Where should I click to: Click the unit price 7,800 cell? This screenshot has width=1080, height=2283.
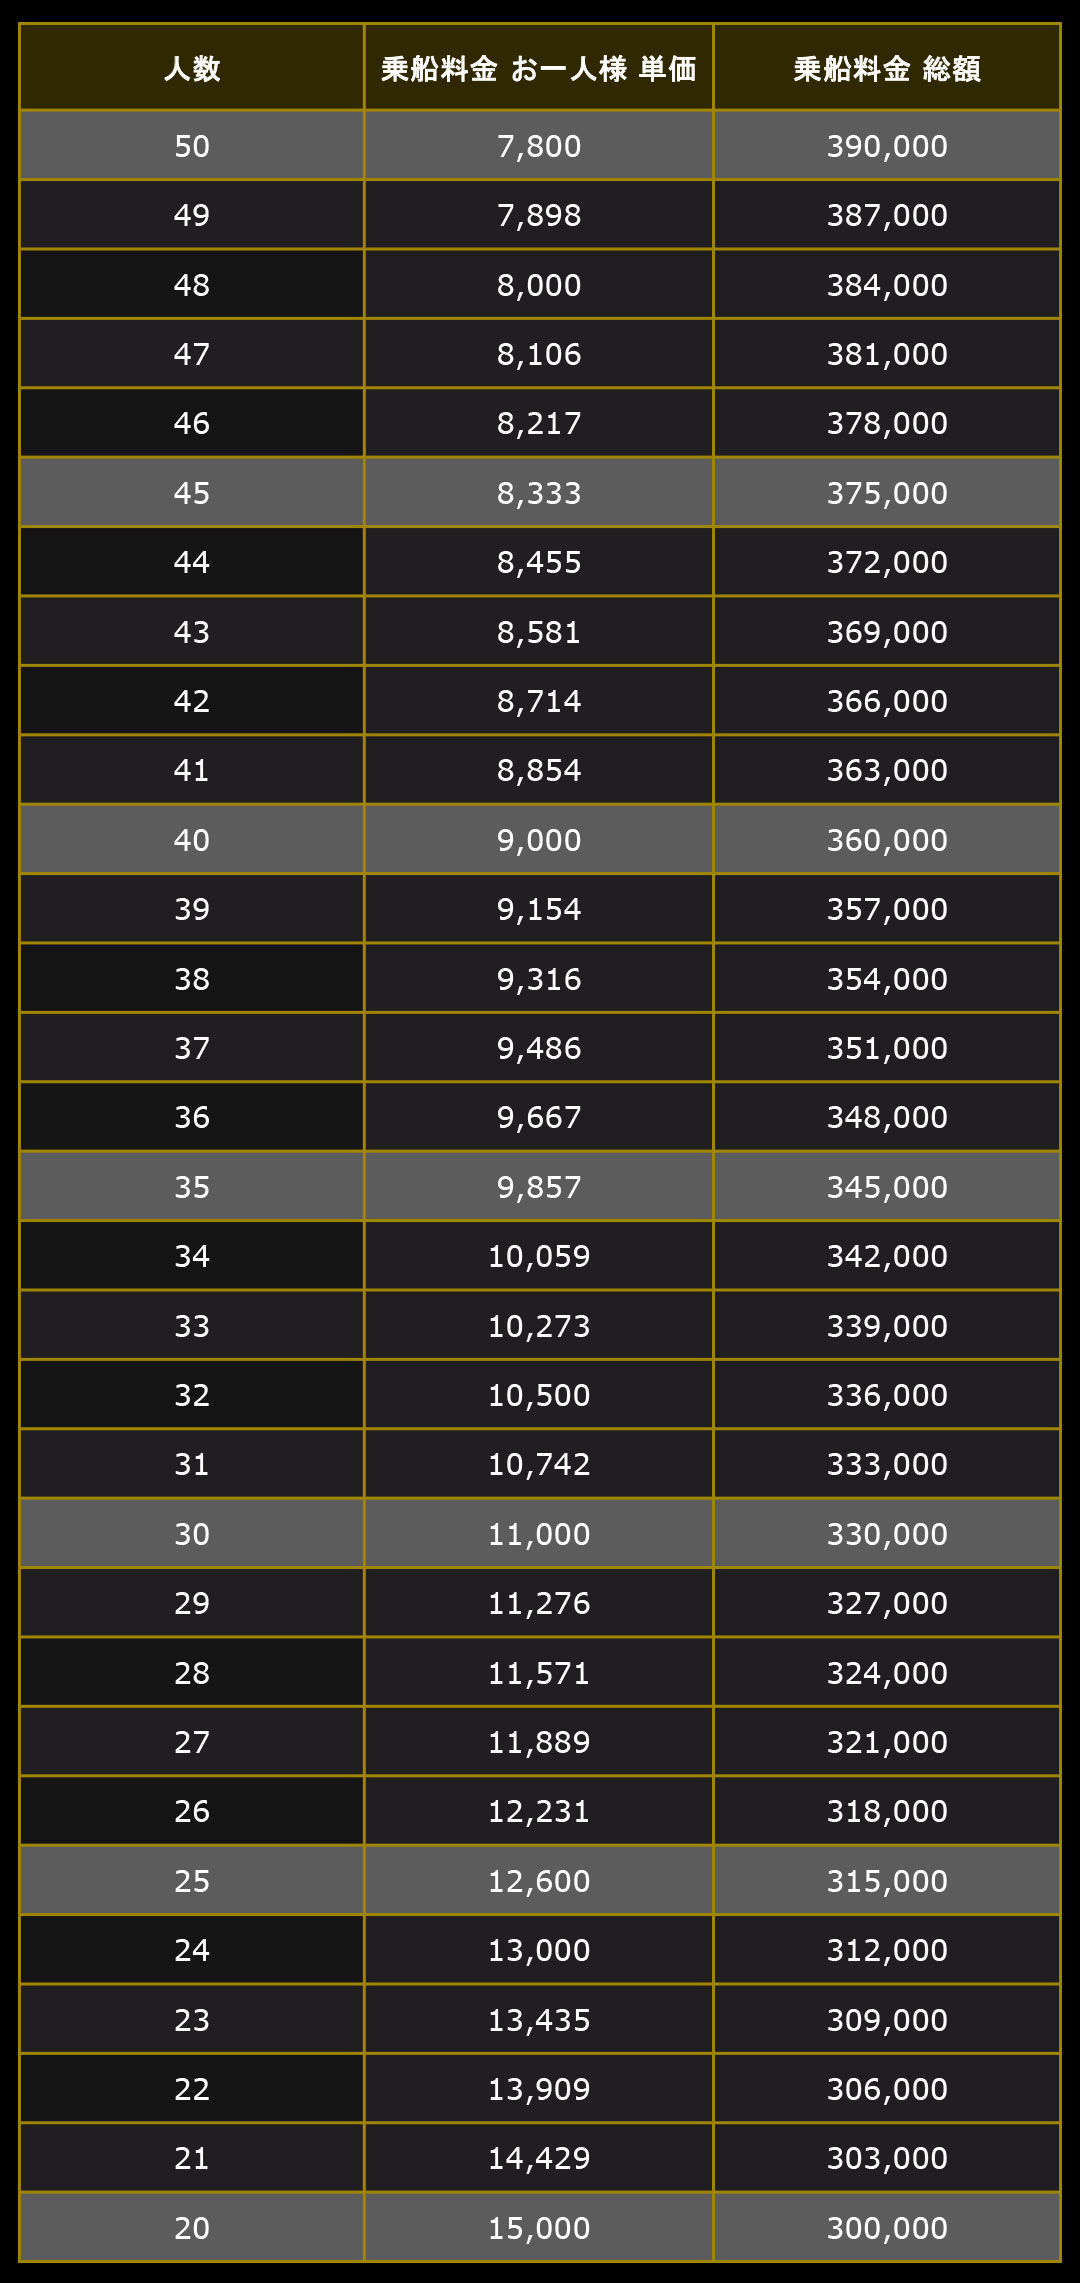pos(539,146)
